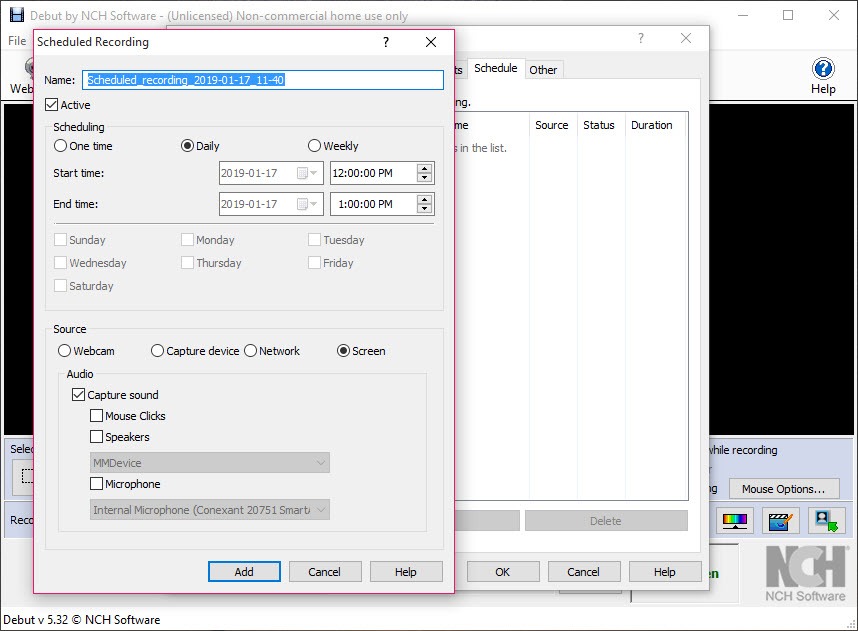Choose Webcam as the recording source
This screenshot has height=631, width=858.
65,351
